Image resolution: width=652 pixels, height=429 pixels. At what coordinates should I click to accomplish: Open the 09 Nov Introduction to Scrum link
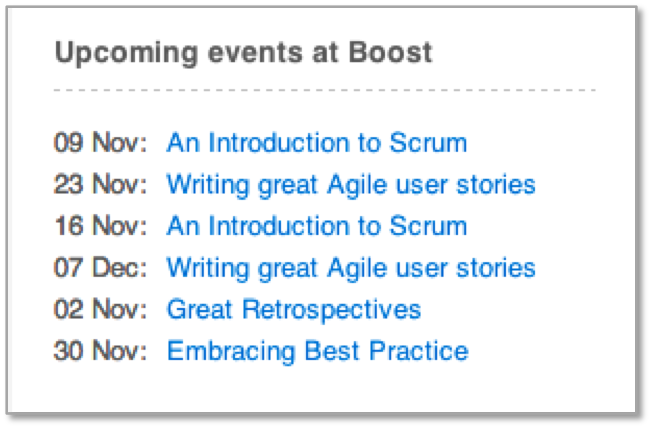tap(317, 143)
